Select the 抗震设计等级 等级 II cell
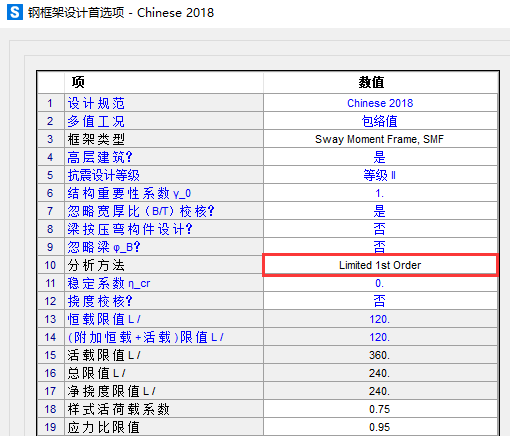The width and height of the screenshot is (510, 436). click(x=380, y=175)
